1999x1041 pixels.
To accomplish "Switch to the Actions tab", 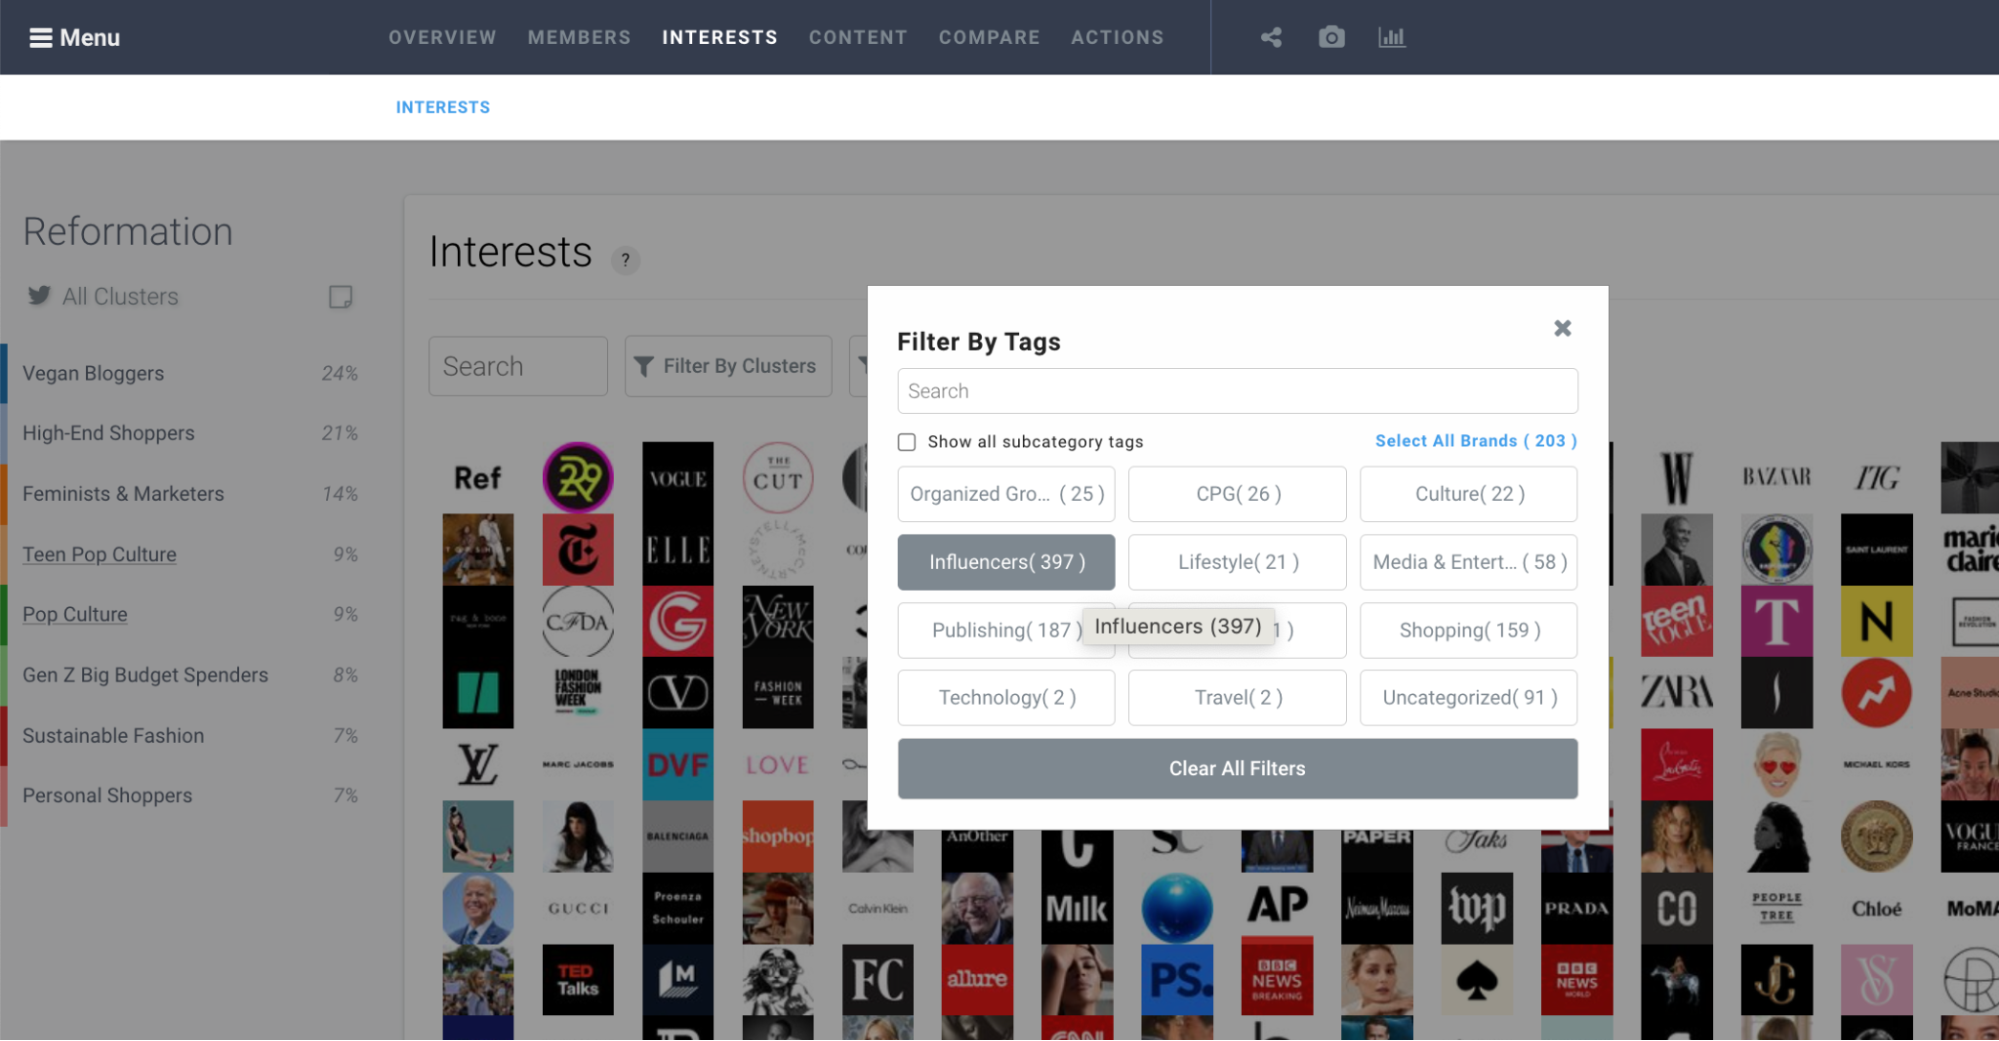I will (x=1117, y=37).
